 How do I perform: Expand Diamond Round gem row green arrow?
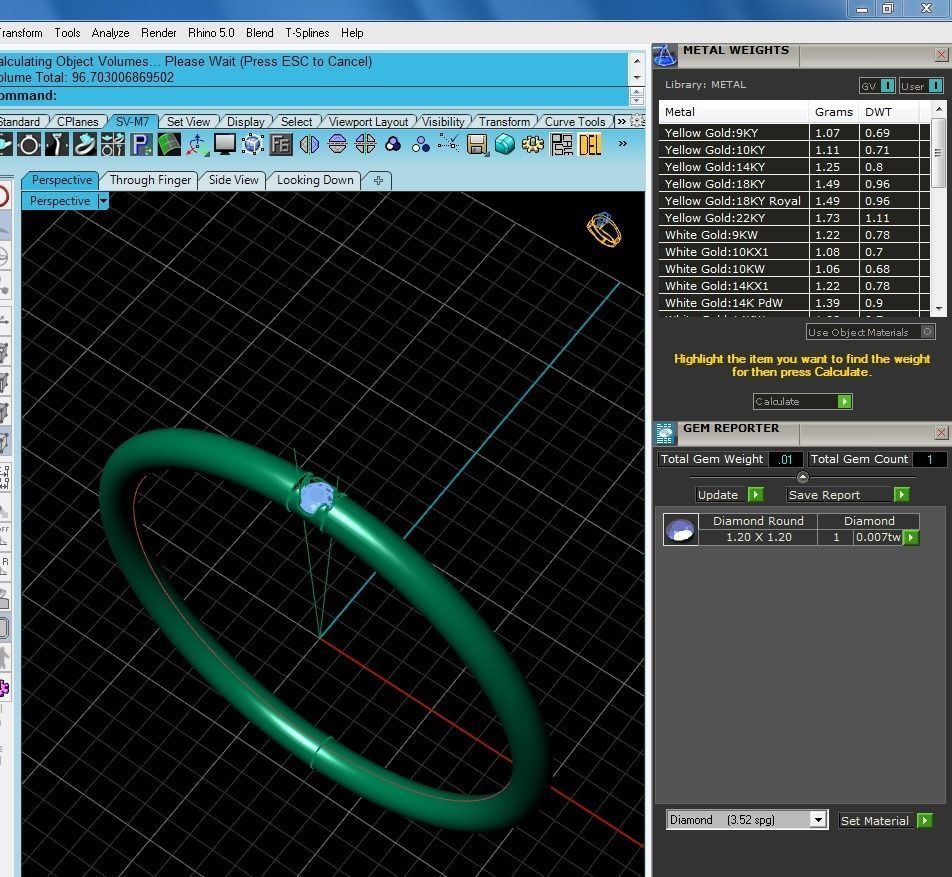[x=911, y=537]
